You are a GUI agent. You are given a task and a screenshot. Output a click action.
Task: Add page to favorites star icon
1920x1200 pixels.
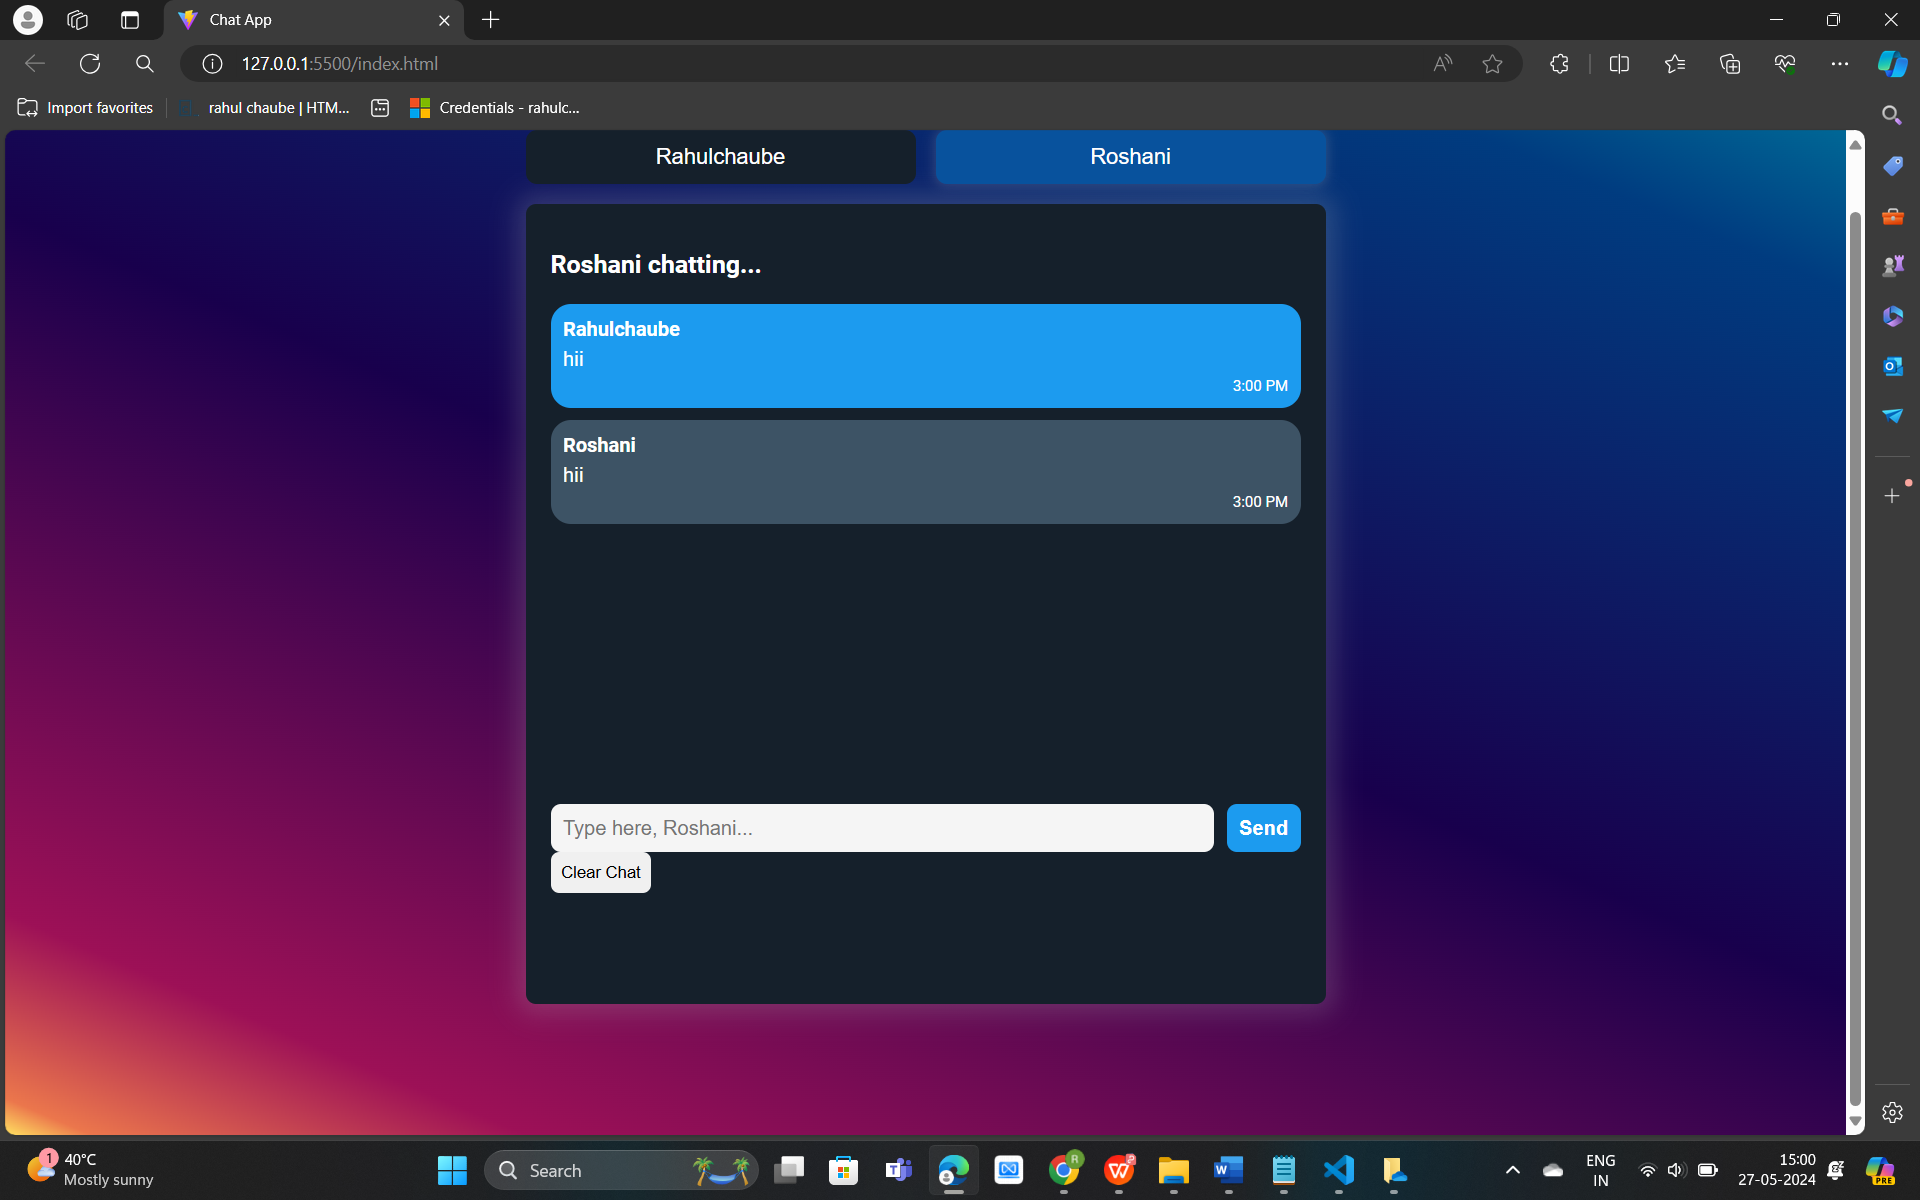pyautogui.click(x=1492, y=64)
